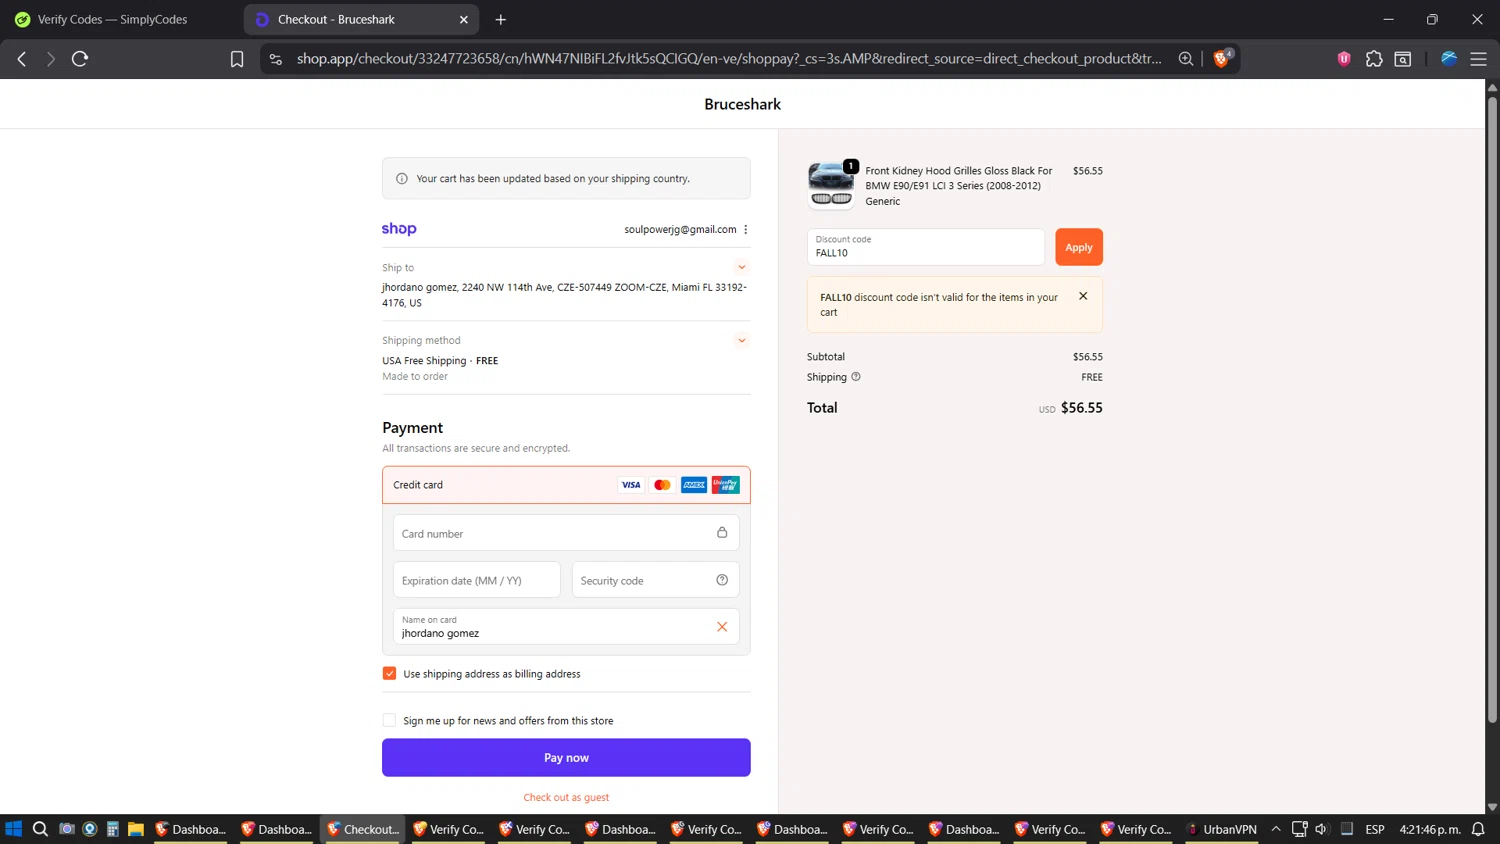Open File Explorer from the taskbar

click(136, 829)
